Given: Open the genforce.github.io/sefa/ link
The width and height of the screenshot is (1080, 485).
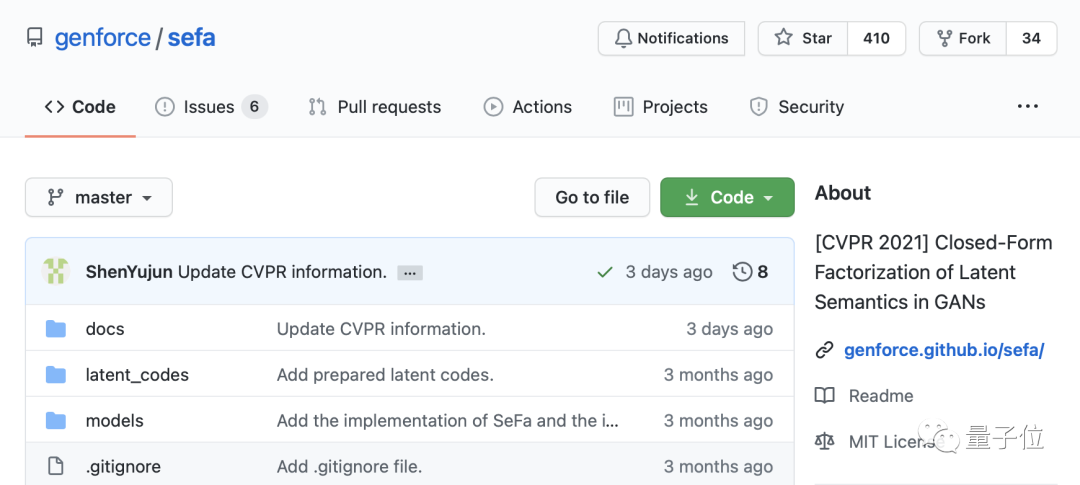Looking at the screenshot, I should tap(943, 350).
